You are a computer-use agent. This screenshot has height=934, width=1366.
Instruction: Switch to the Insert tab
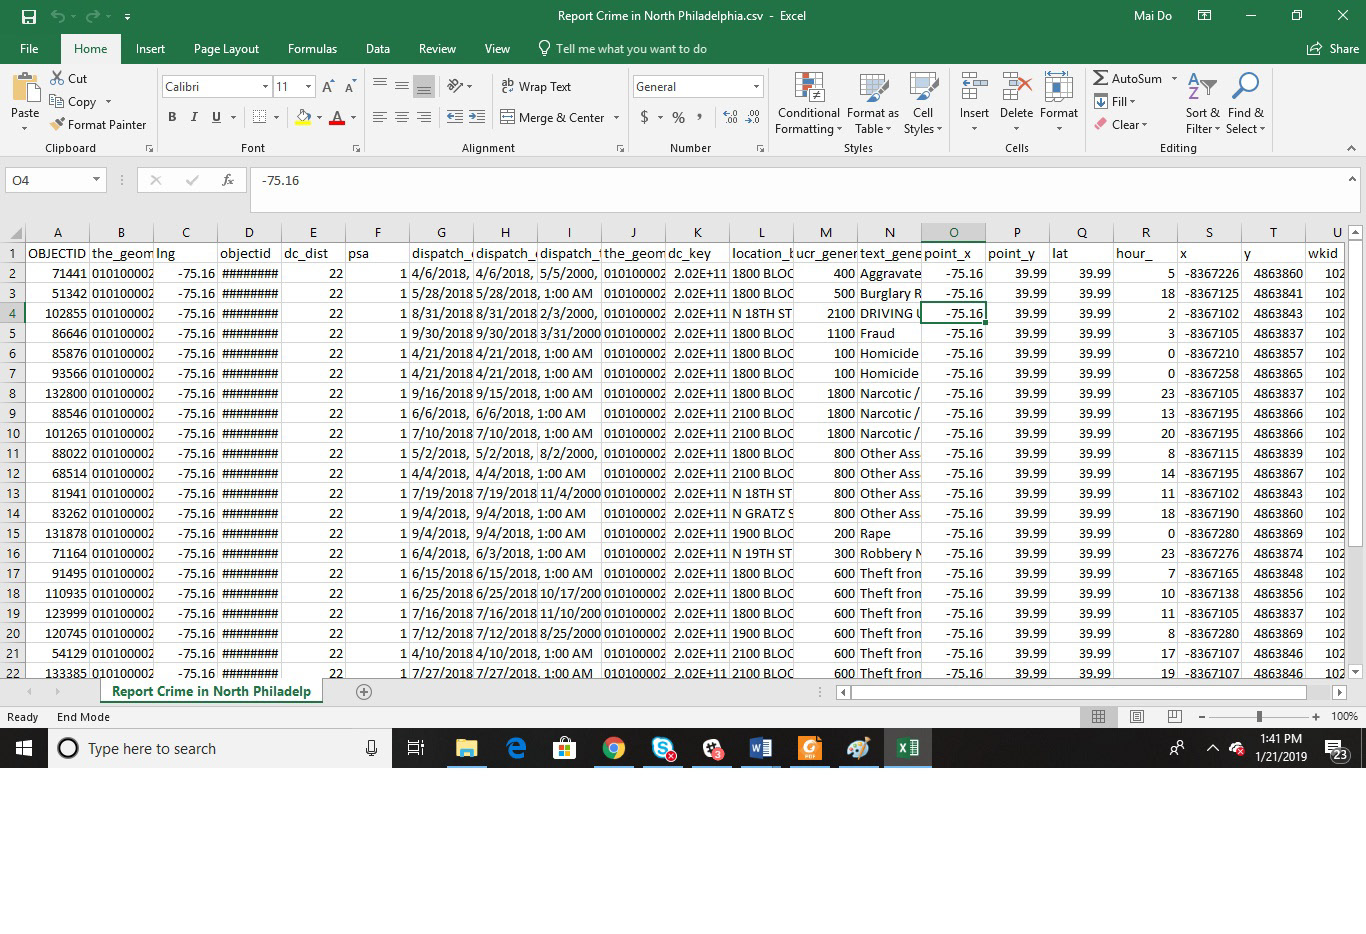[x=150, y=48]
